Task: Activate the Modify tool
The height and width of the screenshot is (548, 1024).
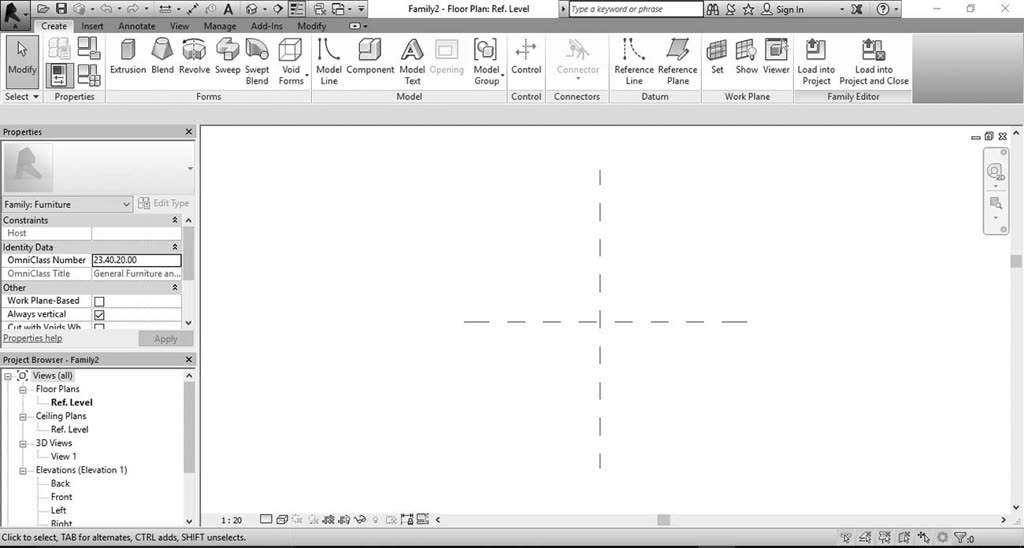Action: (x=22, y=62)
